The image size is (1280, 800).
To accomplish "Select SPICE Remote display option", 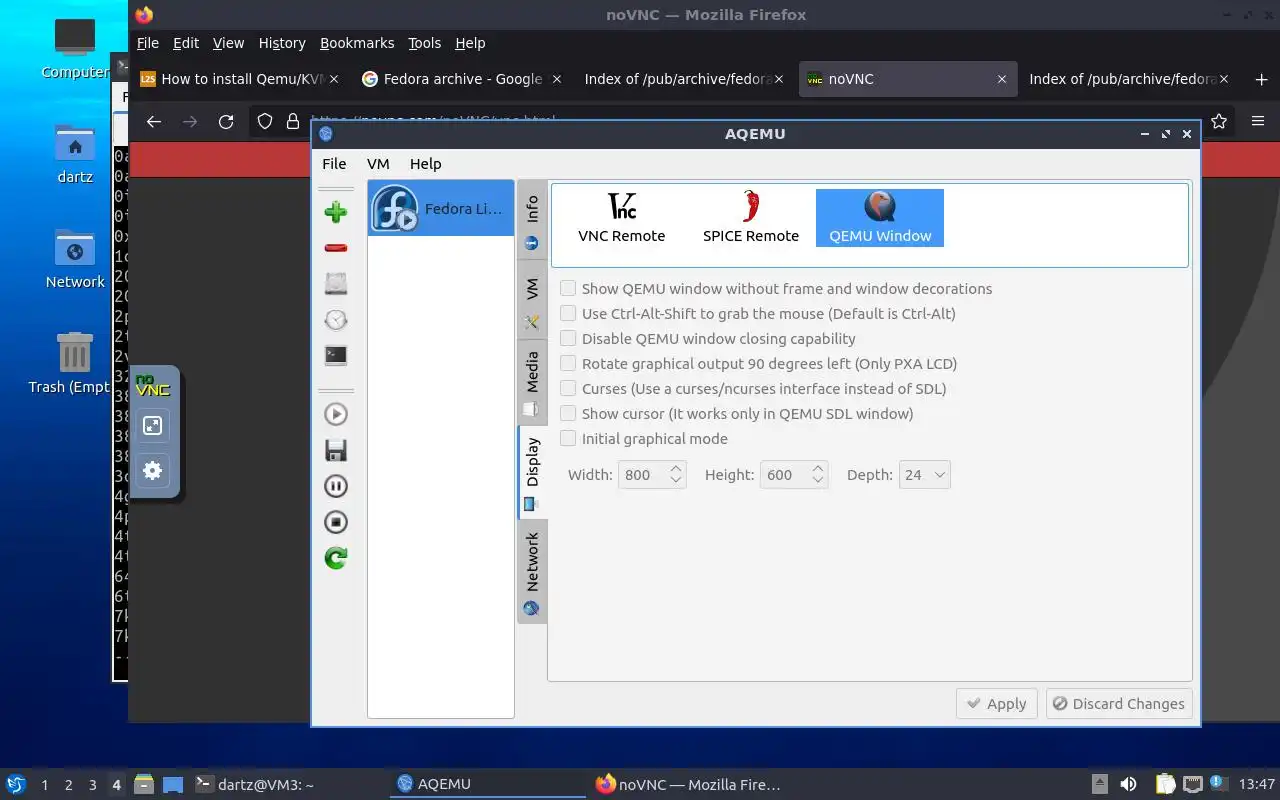I will 751,218.
